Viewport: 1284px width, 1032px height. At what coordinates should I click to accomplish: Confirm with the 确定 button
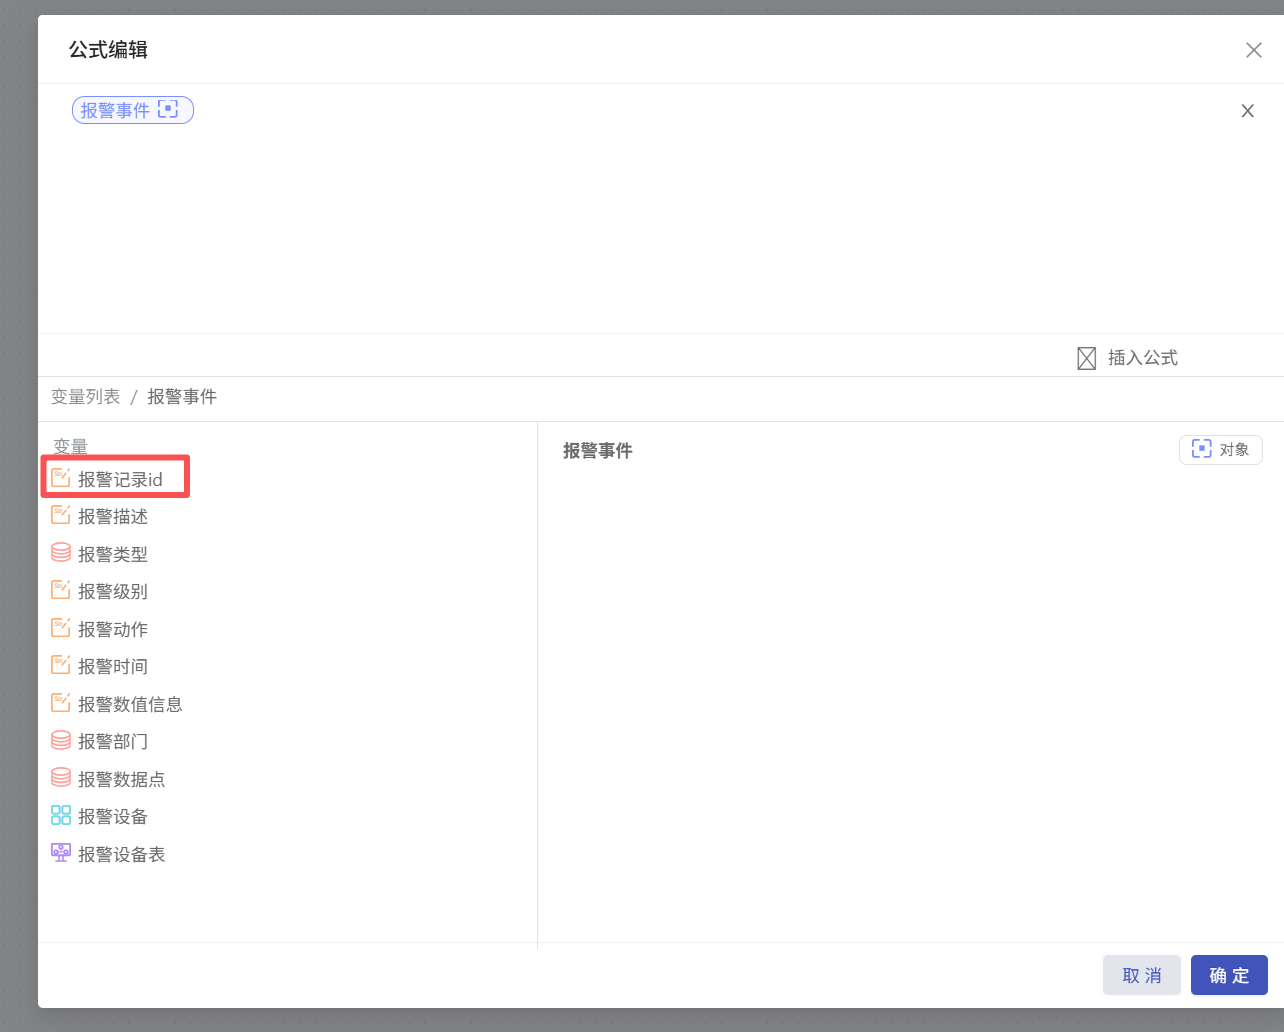click(x=1229, y=975)
